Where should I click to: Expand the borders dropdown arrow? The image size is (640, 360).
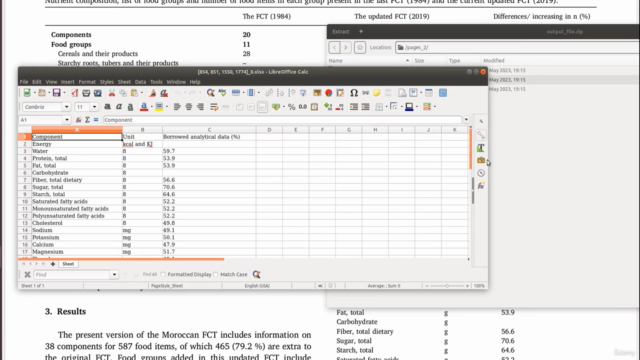click(x=386, y=107)
